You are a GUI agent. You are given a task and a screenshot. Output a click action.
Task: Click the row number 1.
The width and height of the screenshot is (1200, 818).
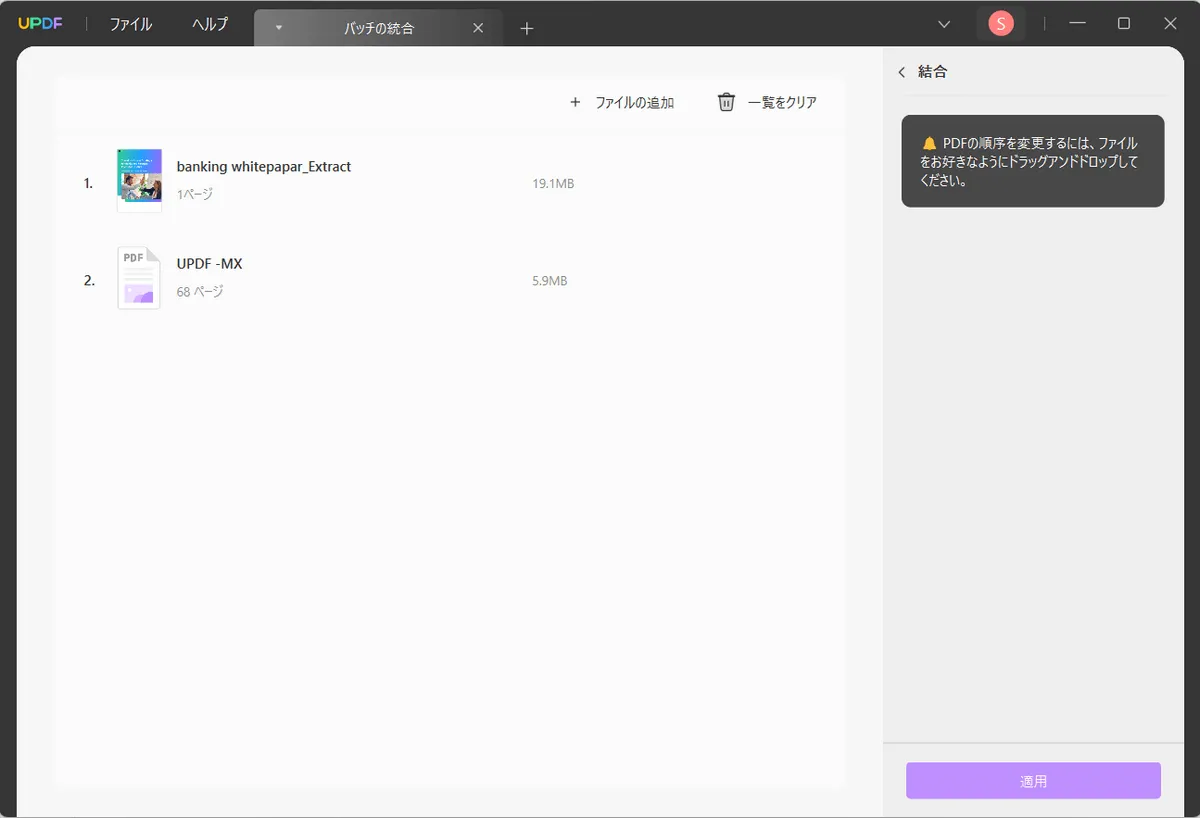pyautogui.click(x=88, y=184)
